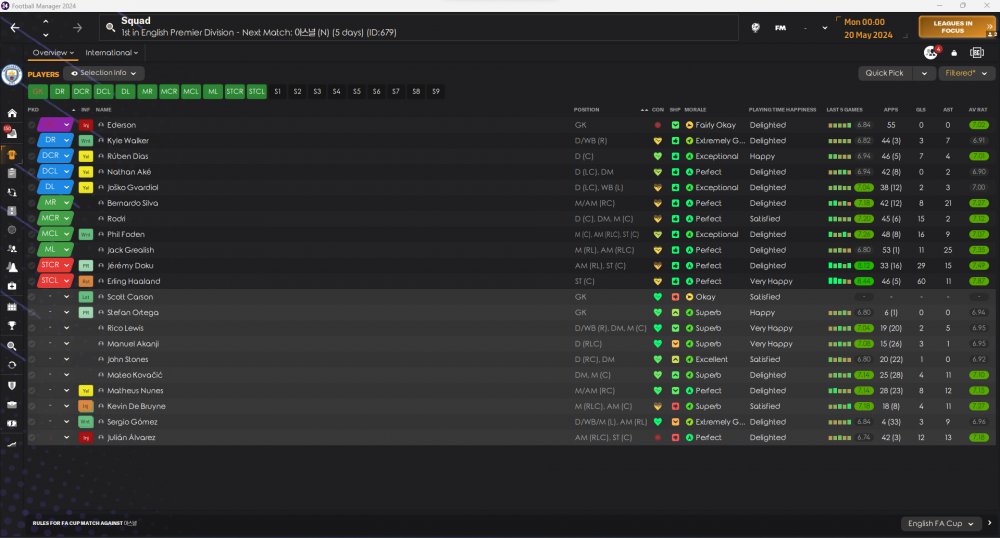Click Matheus Nunes' yellow Yel badge

tap(85, 391)
